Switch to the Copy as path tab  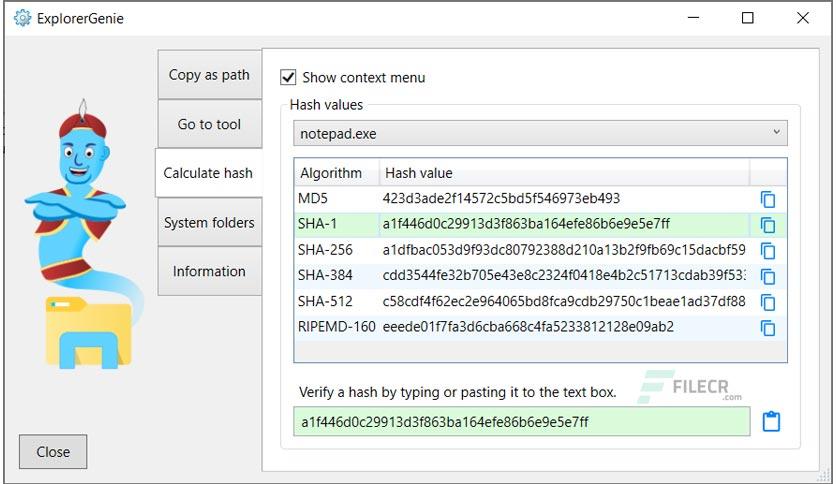[x=209, y=75]
